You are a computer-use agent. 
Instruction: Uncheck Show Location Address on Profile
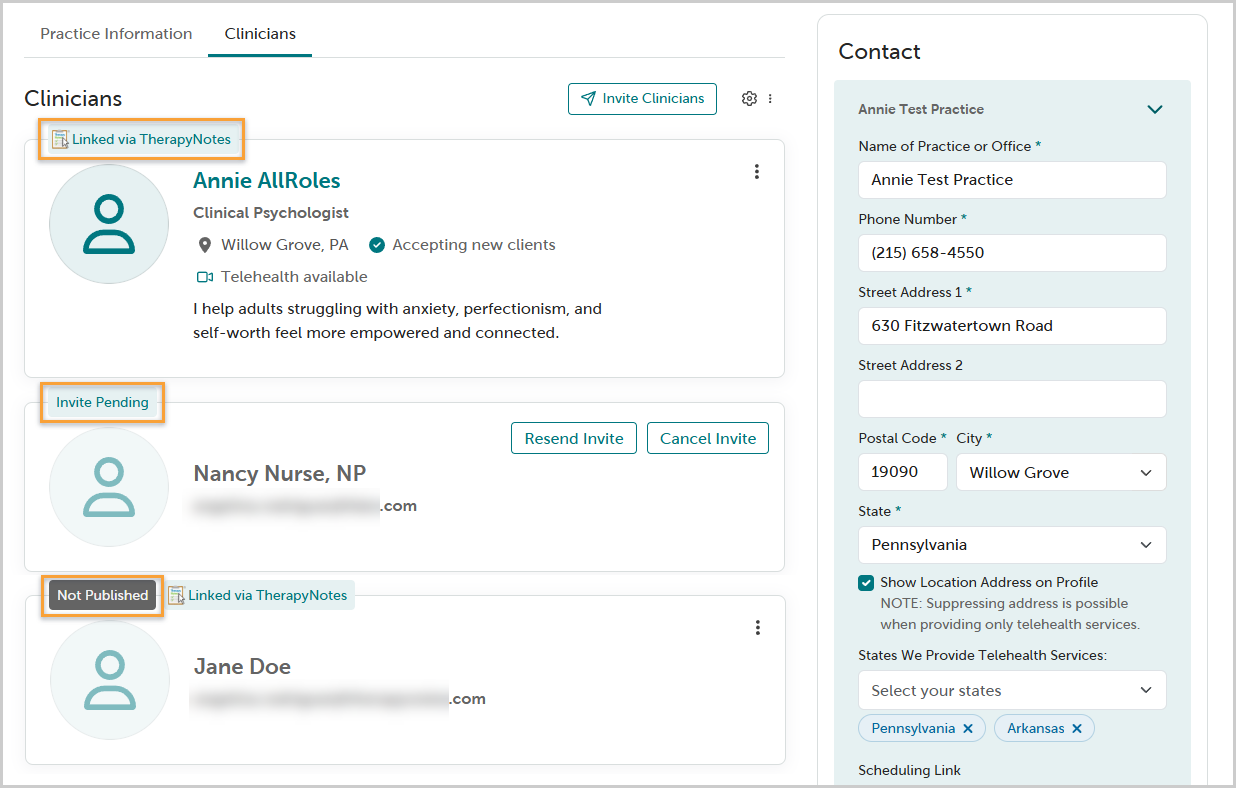pyautogui.click(x=866, y=583)
